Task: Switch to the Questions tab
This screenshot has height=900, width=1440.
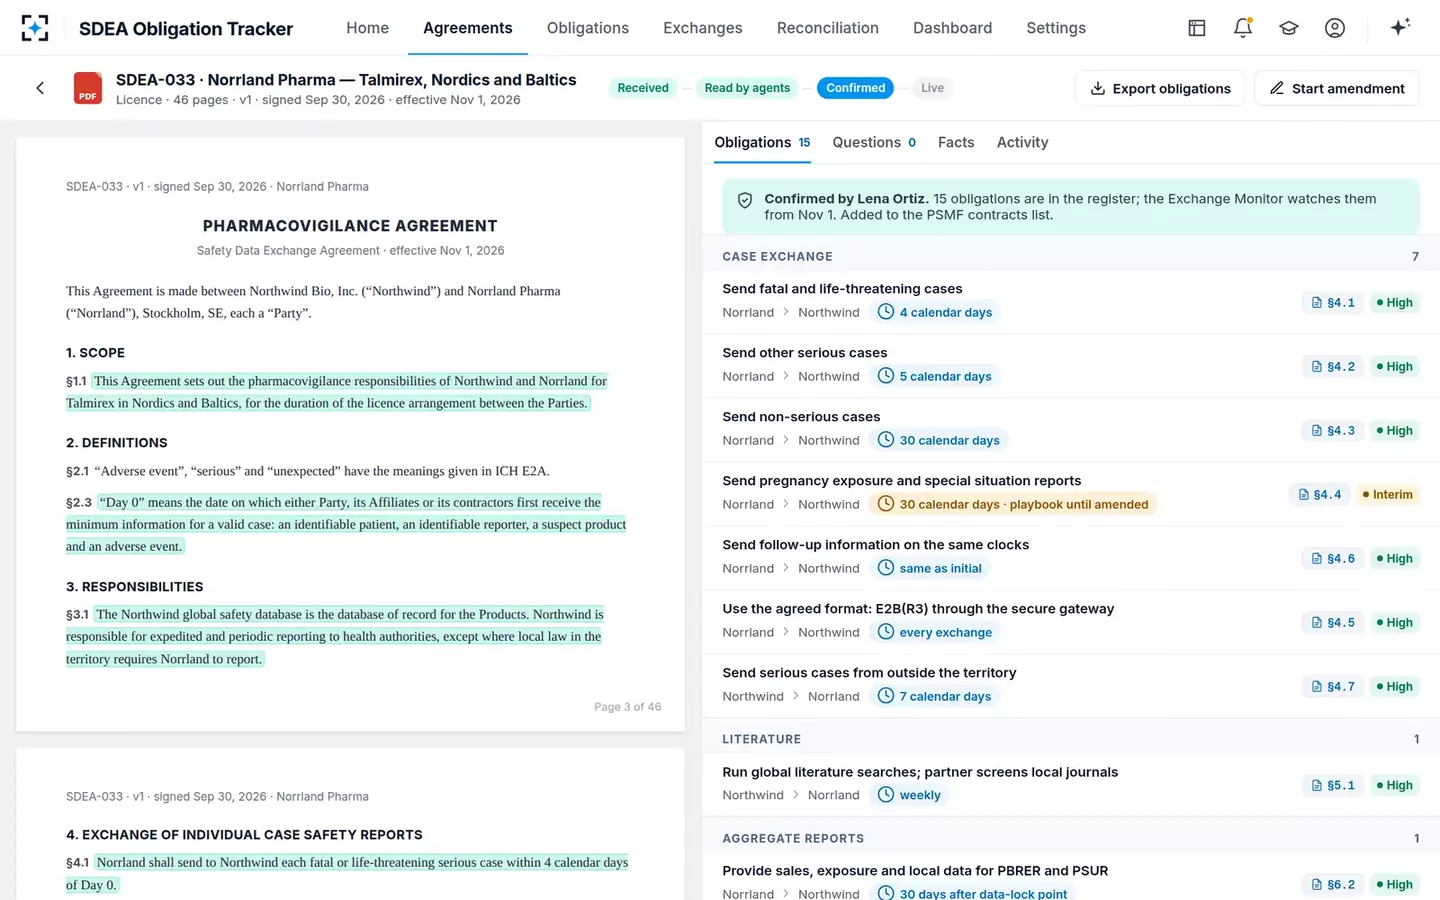Action: point(874,143)
